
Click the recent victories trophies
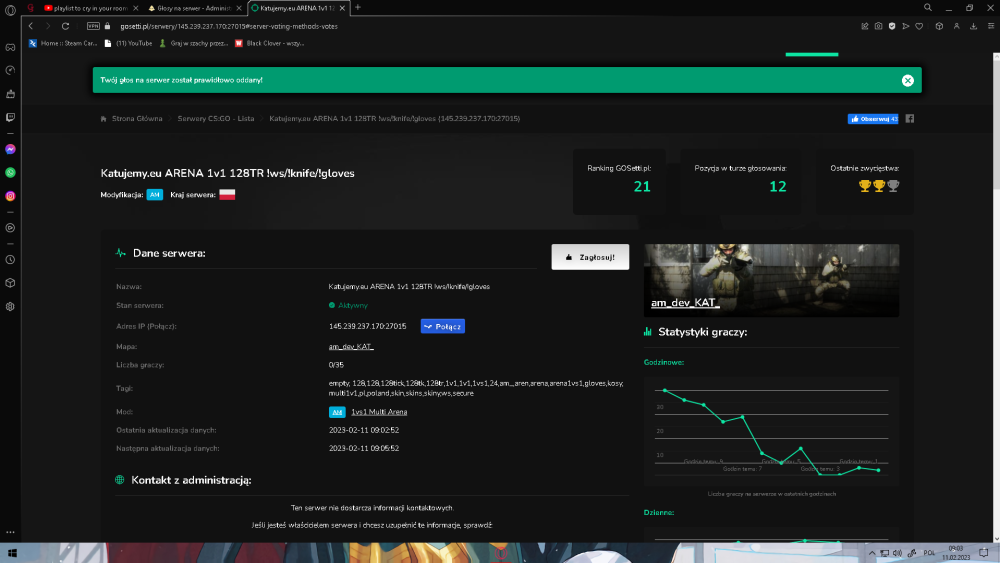click(x=879, y=186)
